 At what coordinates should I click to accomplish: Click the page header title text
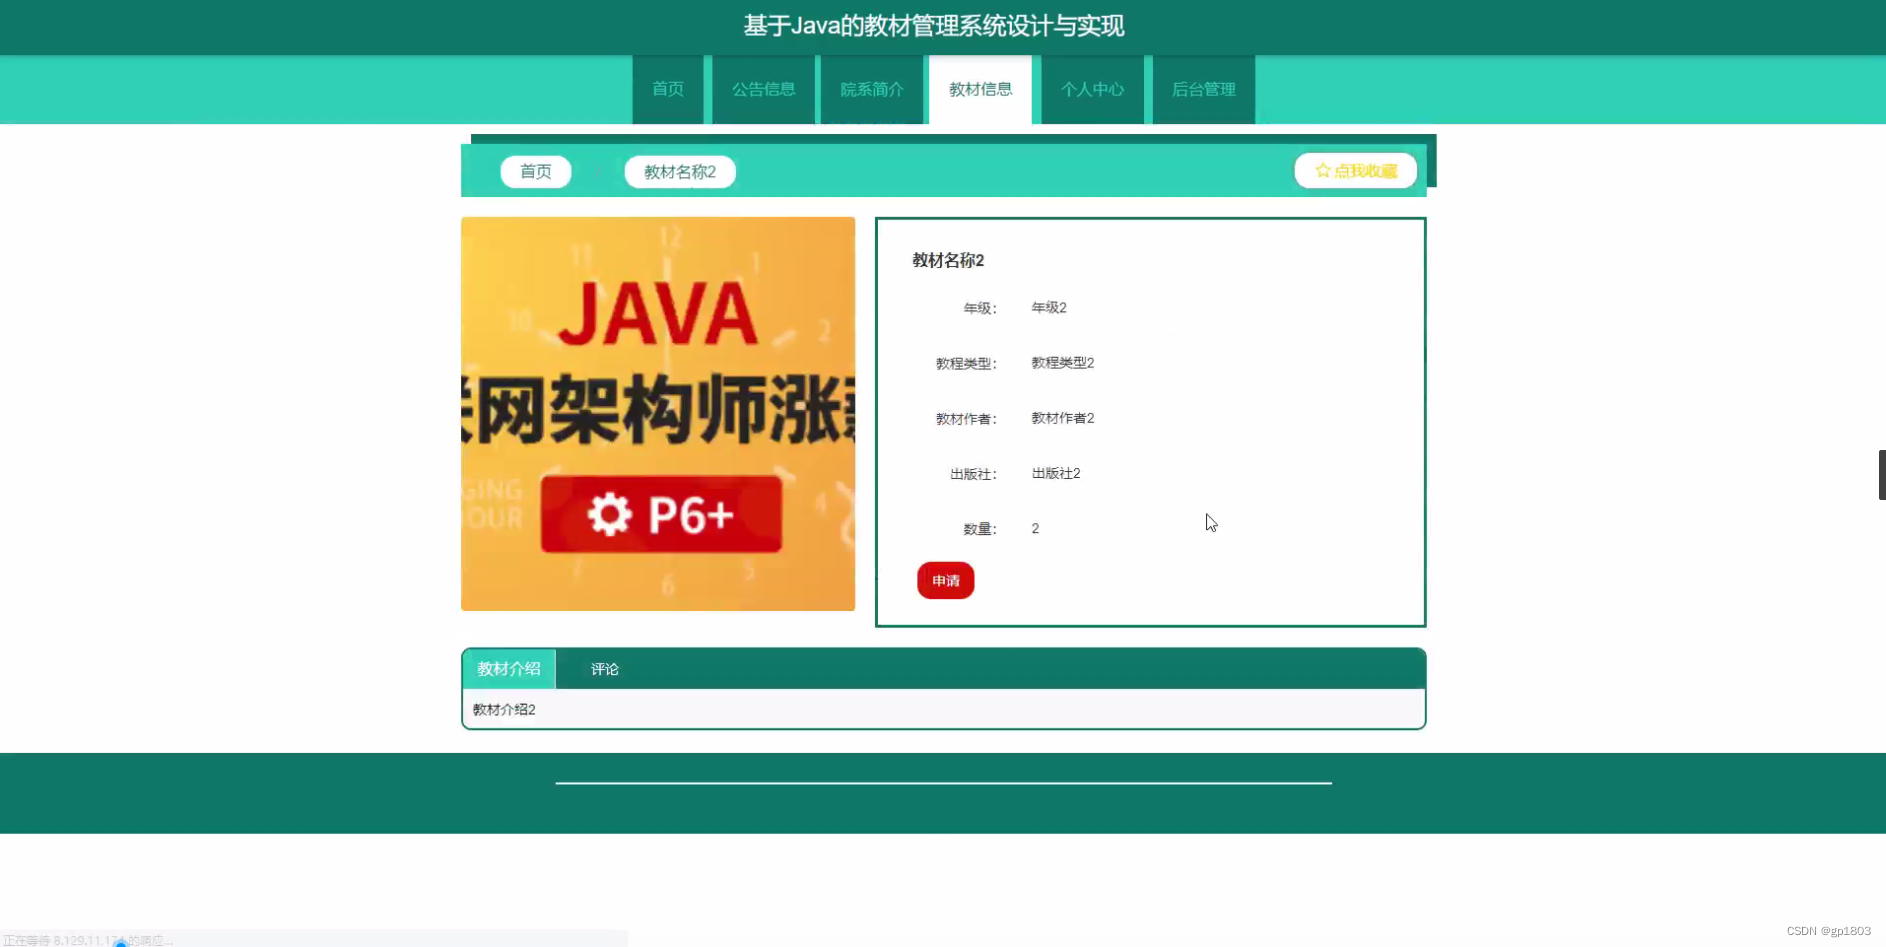click(x=932, y=26)
